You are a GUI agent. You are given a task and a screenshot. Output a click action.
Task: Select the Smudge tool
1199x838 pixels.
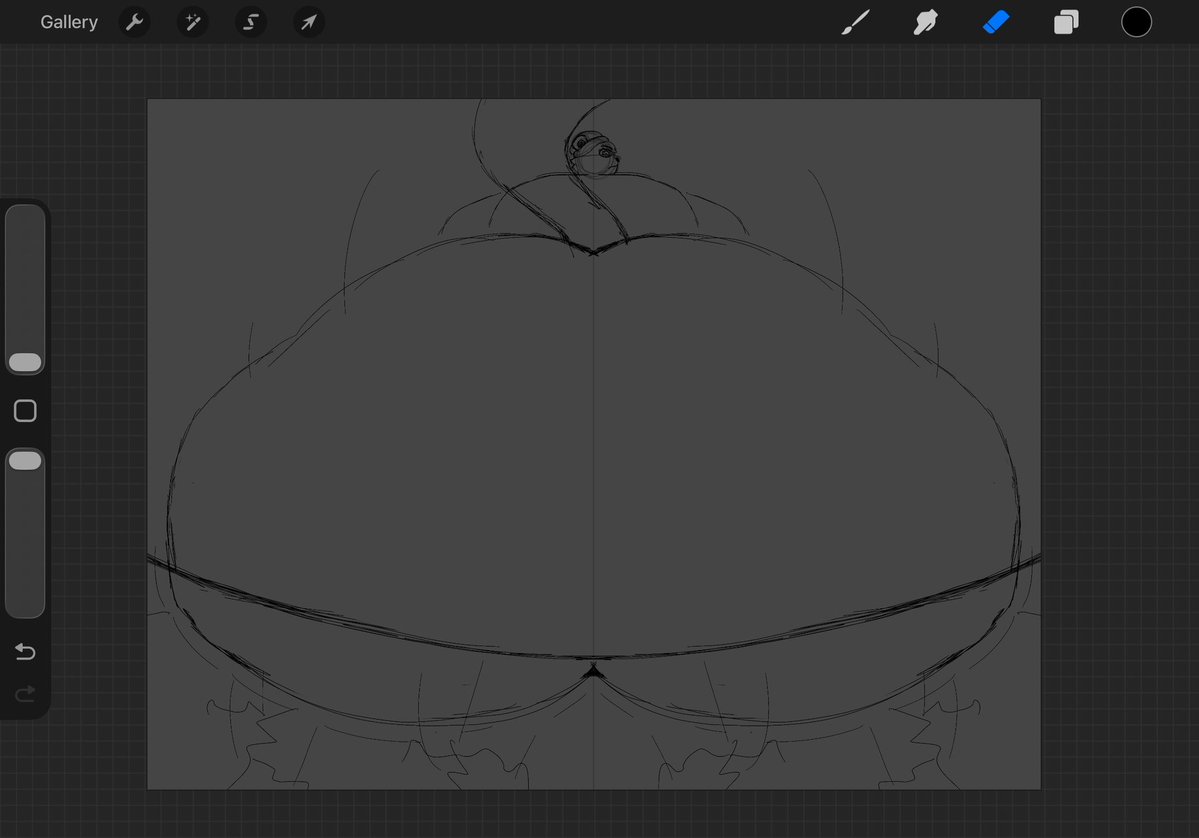tap(925, 21)
